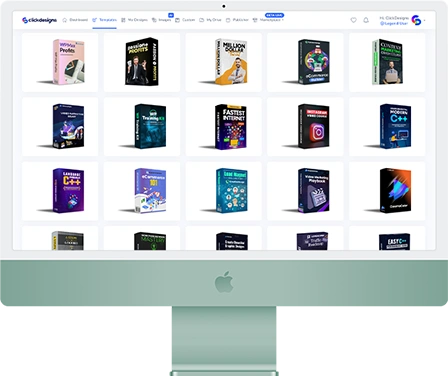The height and width of the screenshot is (376, 448).
Task: Select the Million Dollar box template
Action: click(x=224, y=62)
